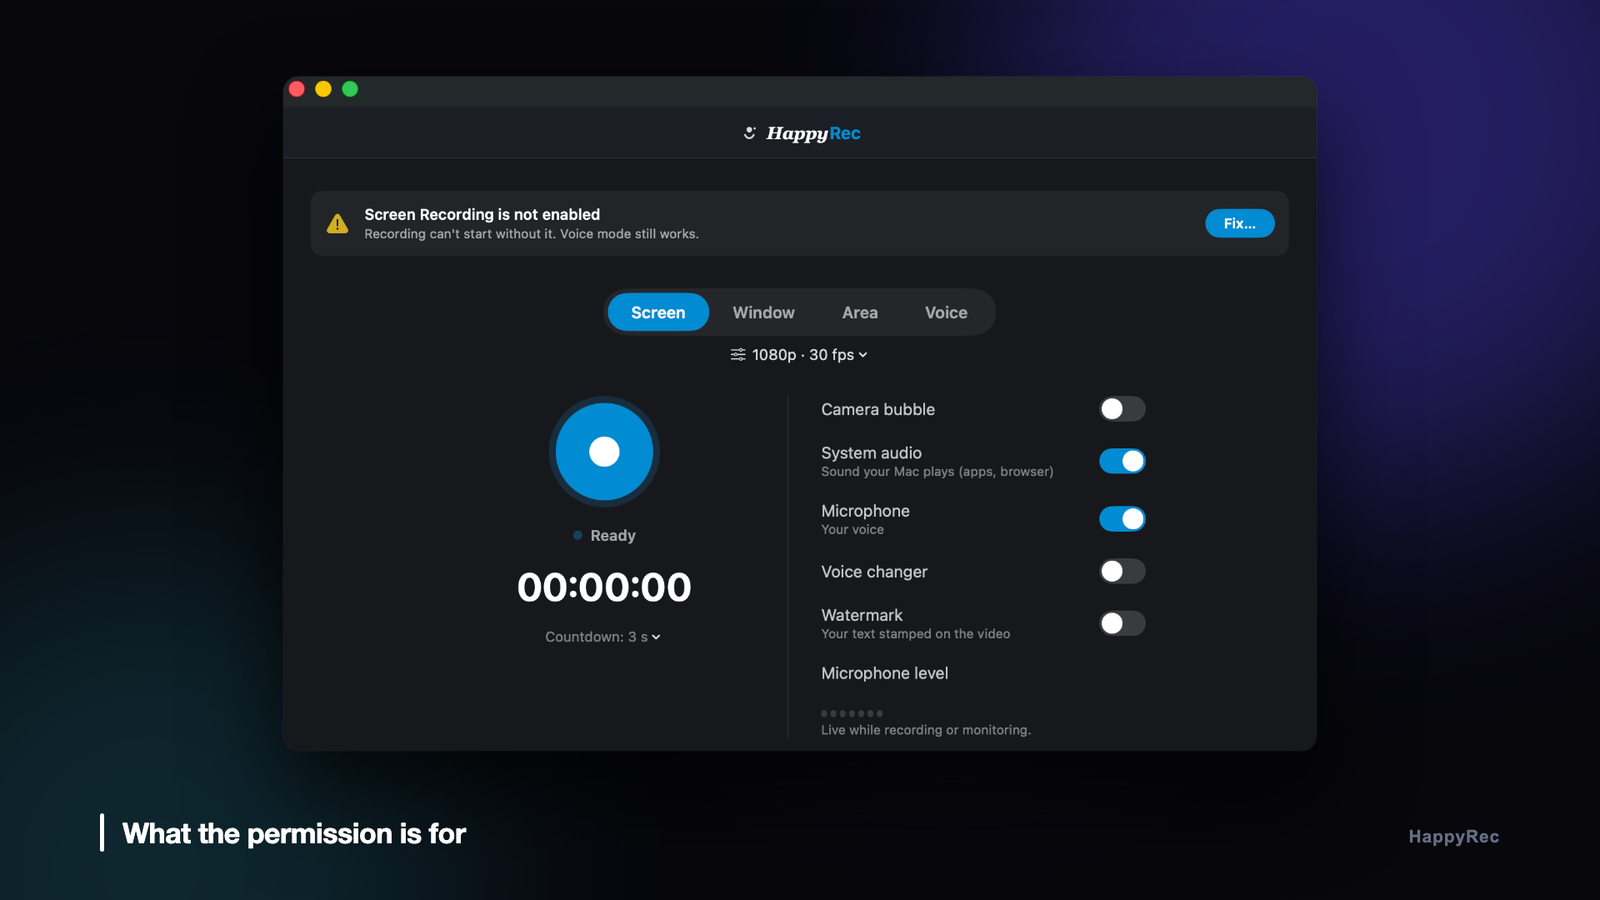Click the 'Sound your Mac plays' description

coord(937,472)
